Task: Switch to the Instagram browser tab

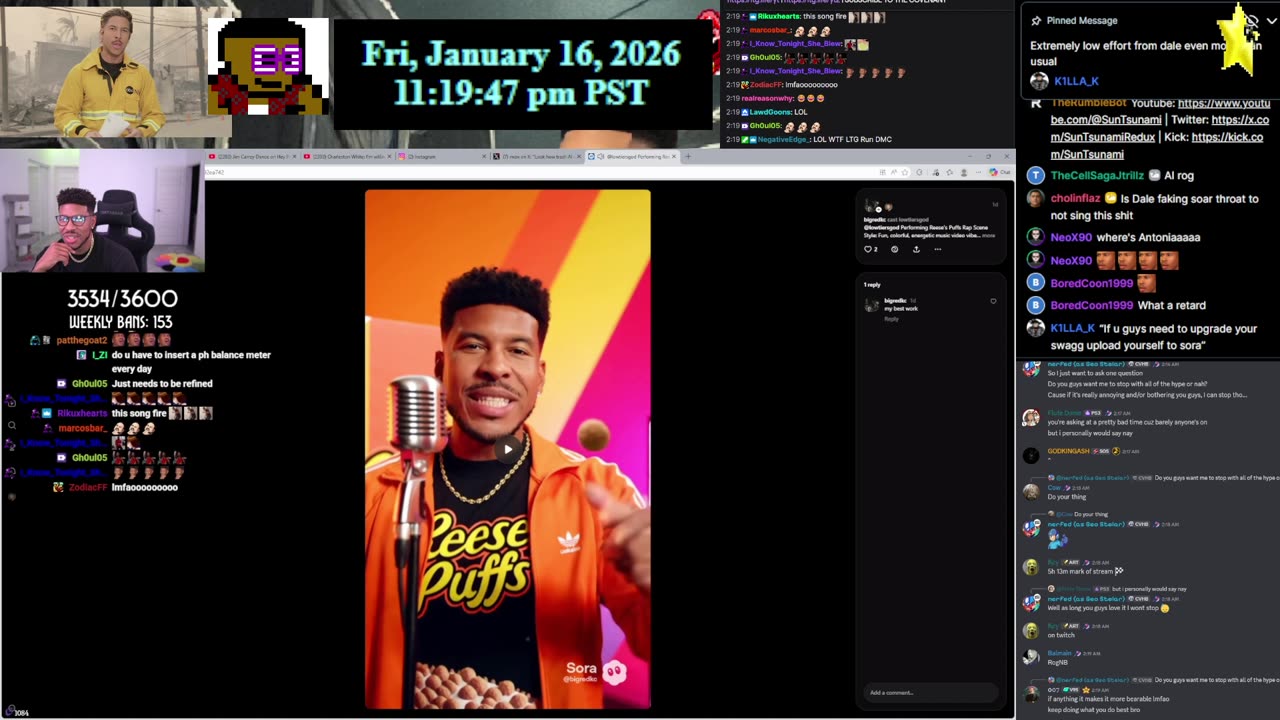Action: tap(442, 156)
